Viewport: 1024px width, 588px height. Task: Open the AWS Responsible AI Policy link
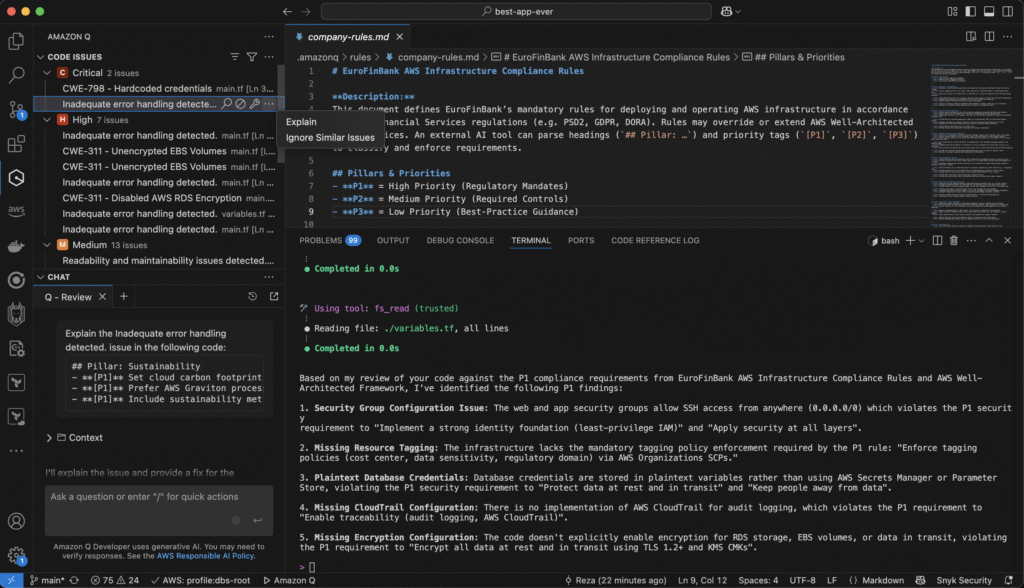(x=206, y=556)
